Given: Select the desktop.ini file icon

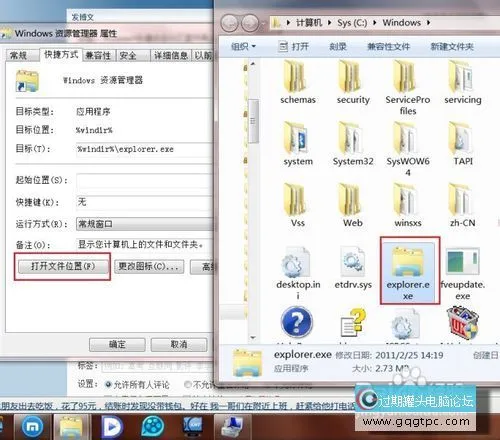Looking at the screenshot, I should (x=295, y=262).
